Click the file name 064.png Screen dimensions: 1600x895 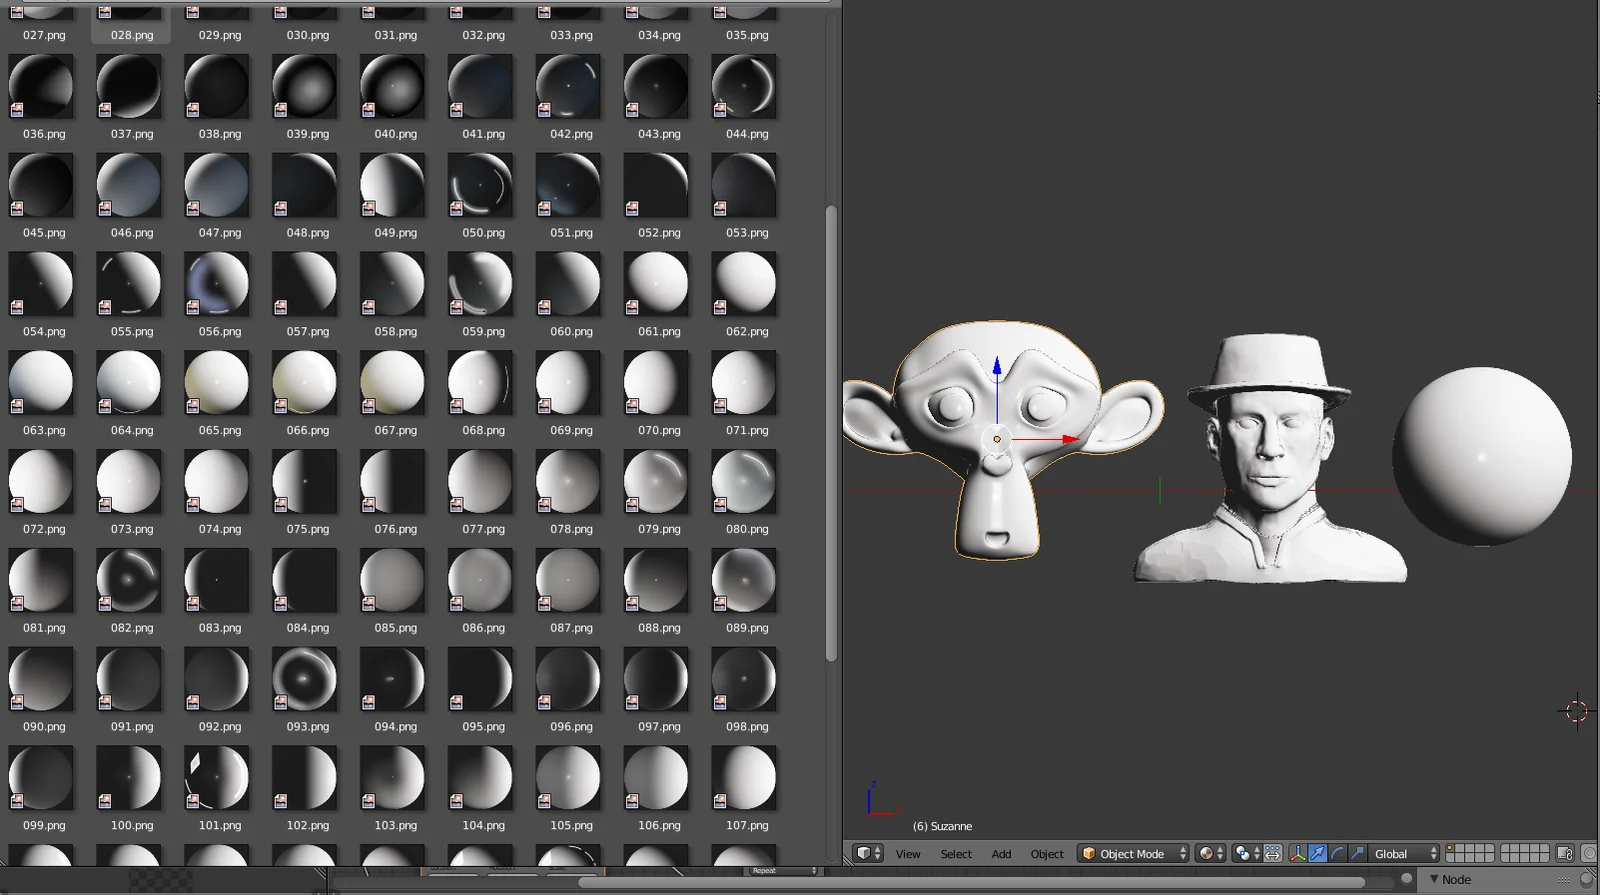(132, 431)
